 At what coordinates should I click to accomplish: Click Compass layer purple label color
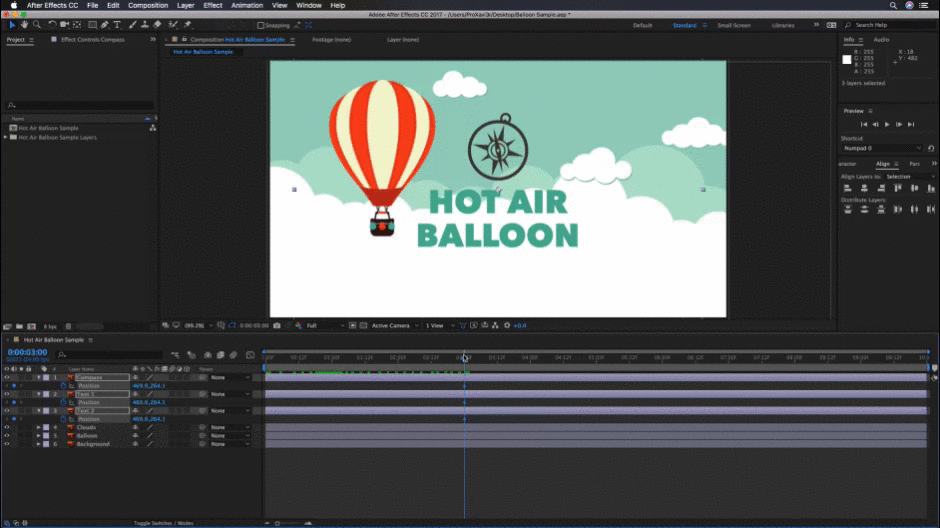point(46,378)
